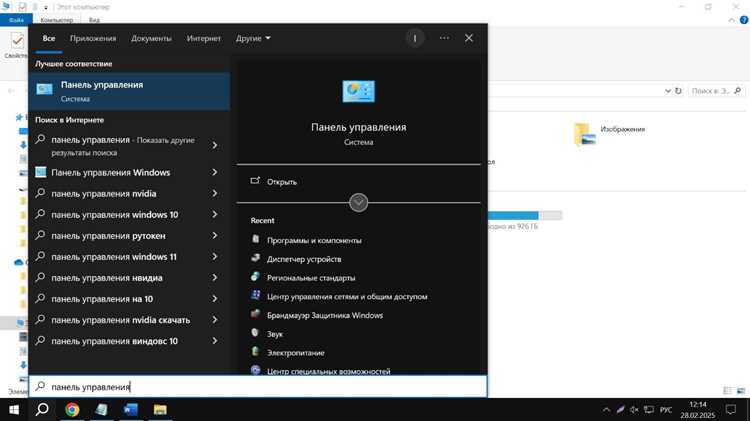The image size is (750, 421).
Task: Open recent item Региональные стандарты
Action: pyautogui.click(x=311, y=277)
